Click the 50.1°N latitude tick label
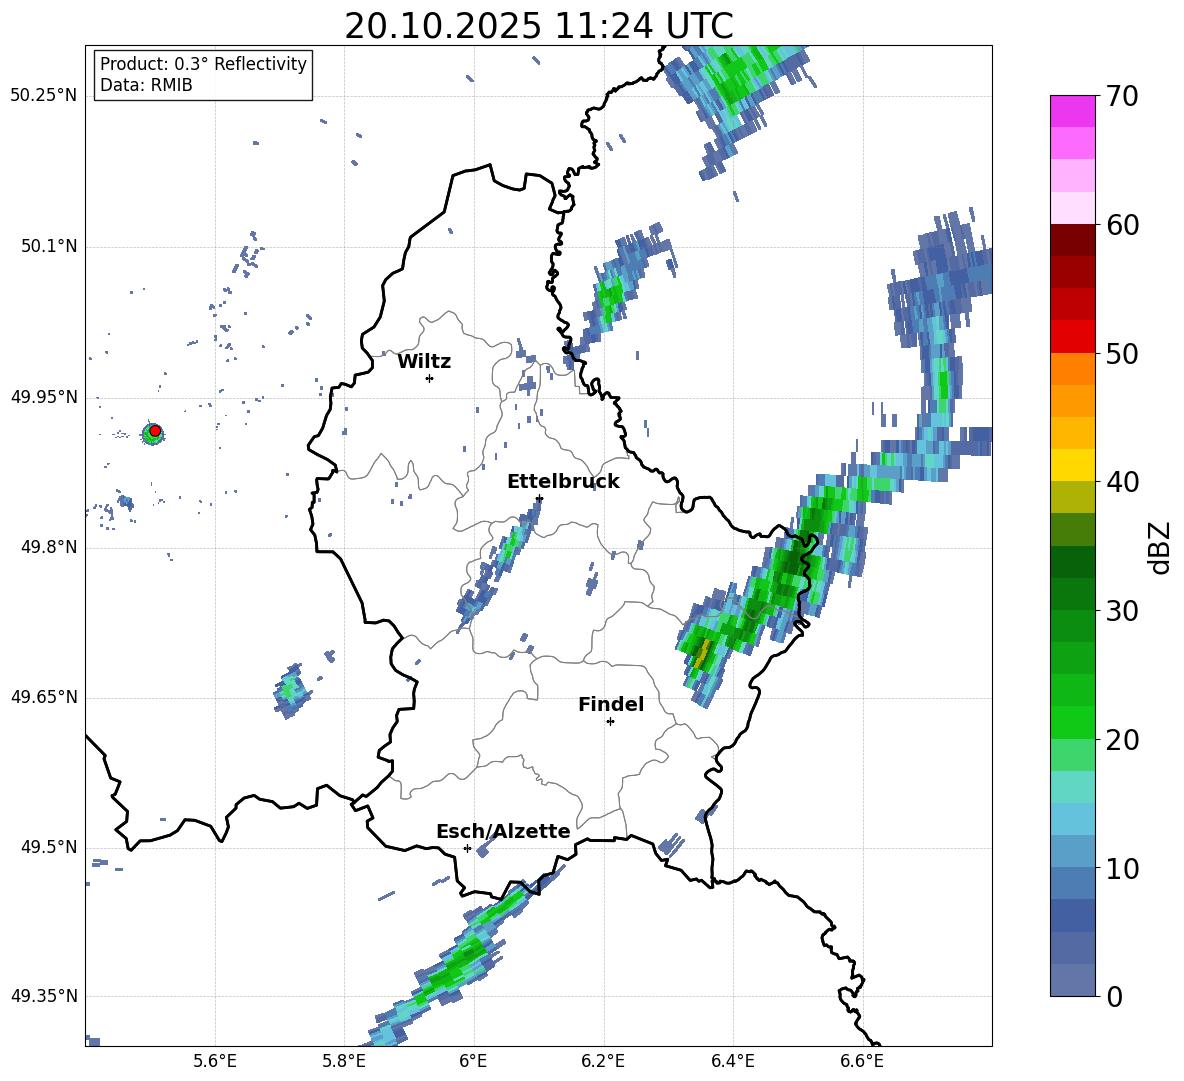This screenshot has width=1184, height=1081. [x=49, y=247]
